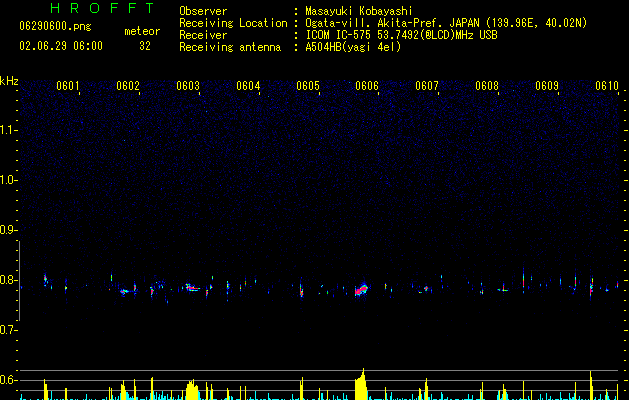The height and width of the screenshot is (400, 629).
Task: Click the timestamp 02.06.29 06:00
Action: coord(61,46)
